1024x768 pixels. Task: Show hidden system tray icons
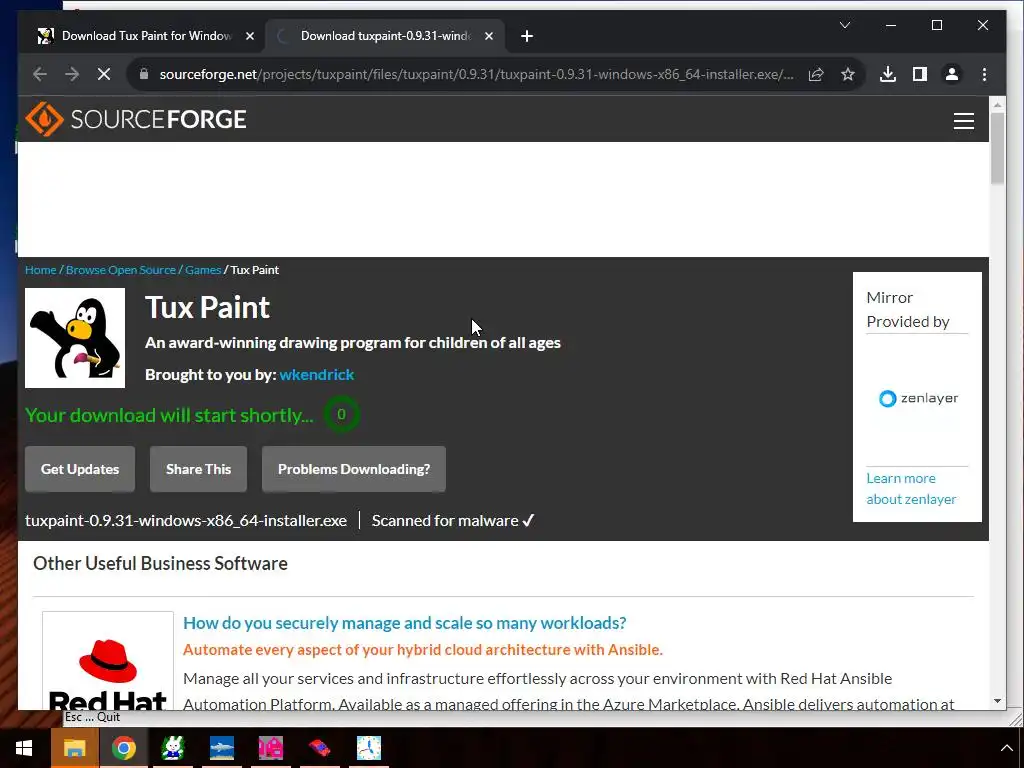pyautogui.click(x=1006, y=748)
